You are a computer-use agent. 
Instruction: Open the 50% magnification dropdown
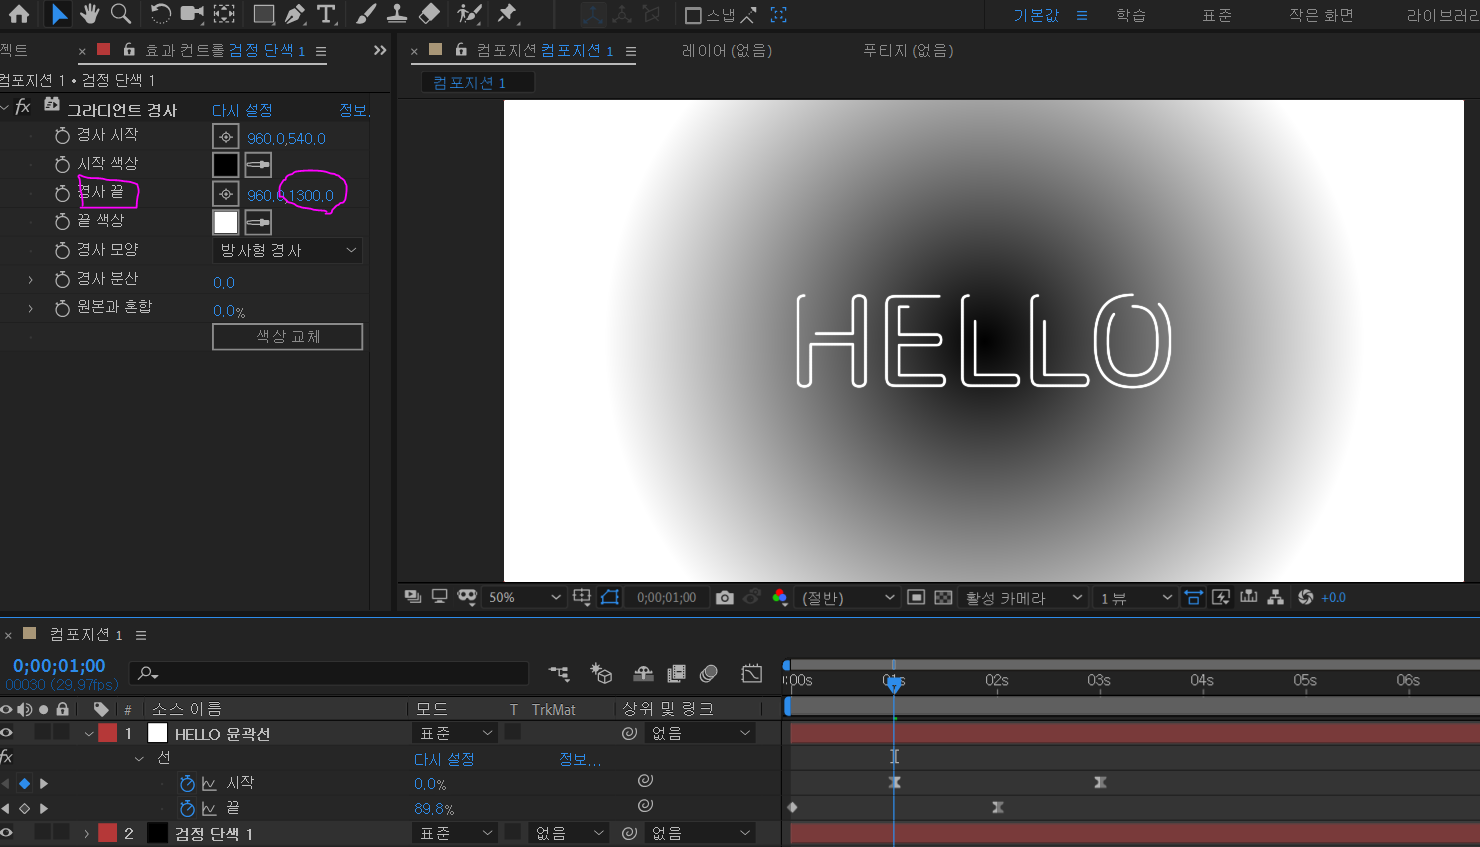(x=524, y=597)
